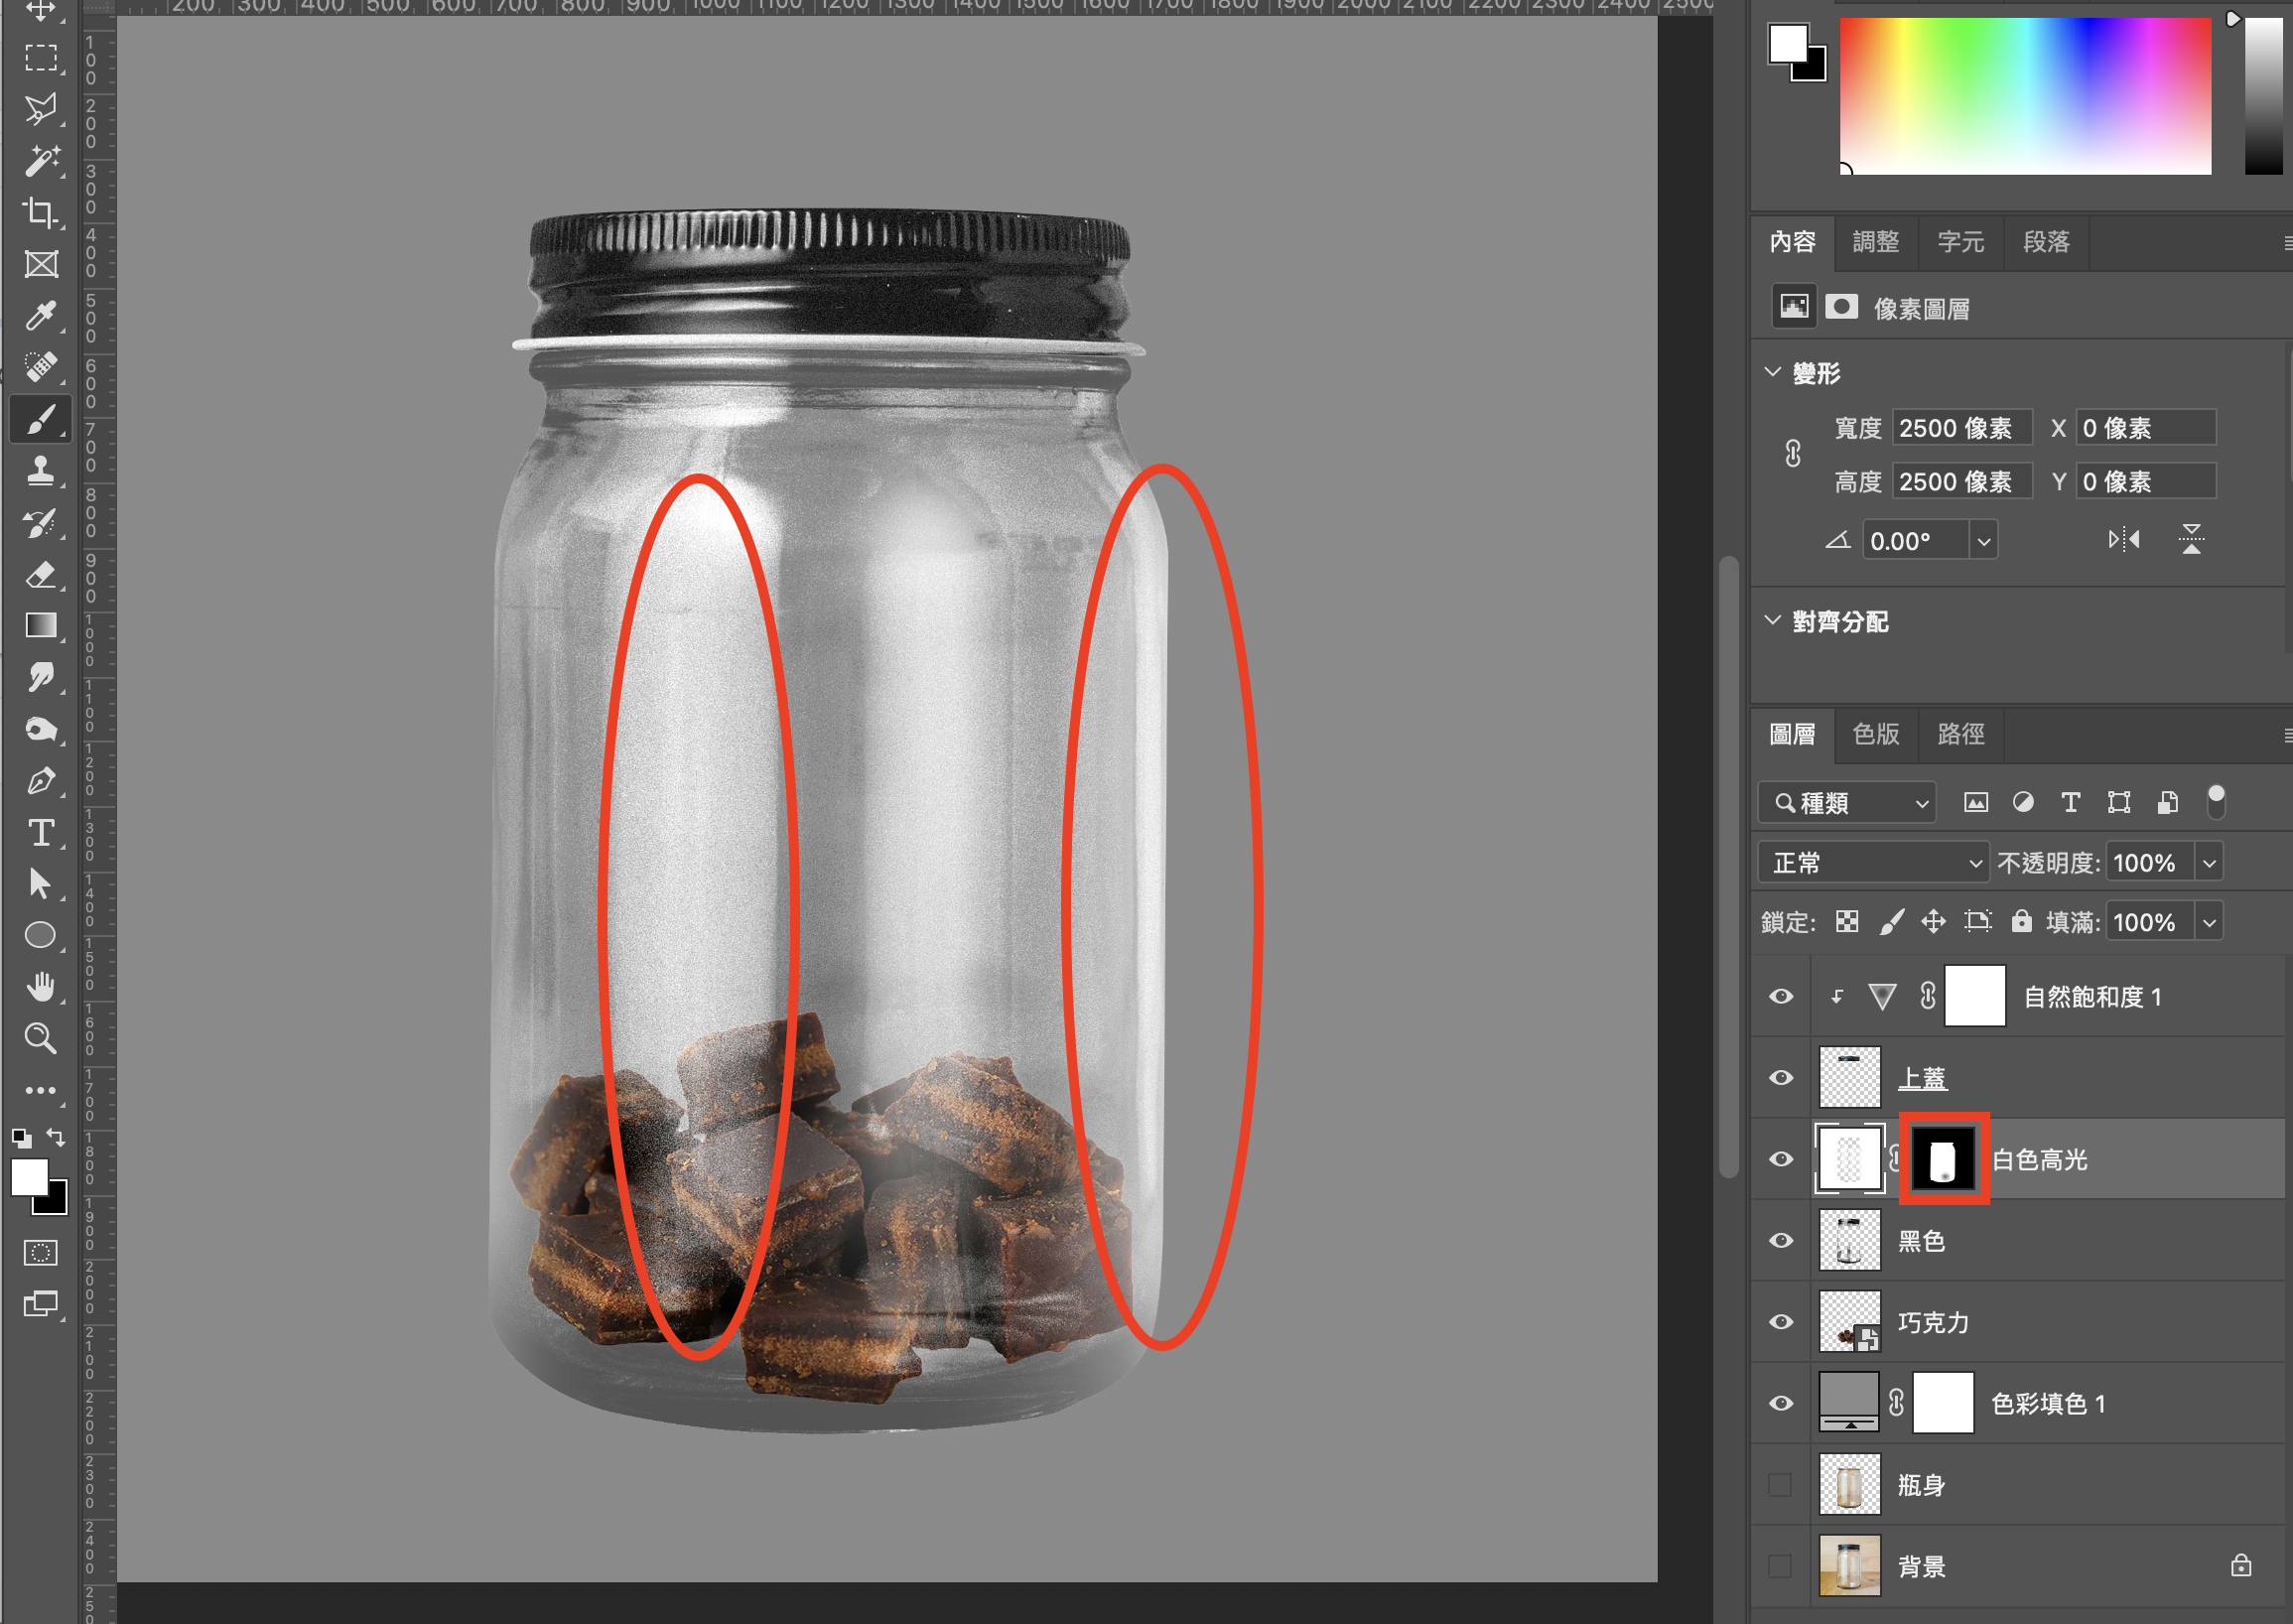The width and height of the screenshot is (2293, 1624).
Task: Lock transparent pixels
Action: [1847, 922]
